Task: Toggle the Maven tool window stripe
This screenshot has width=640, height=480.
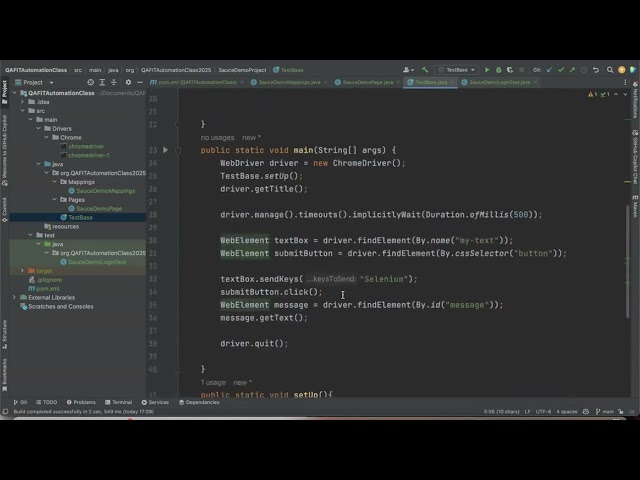Action: click(x=635, y=206)
